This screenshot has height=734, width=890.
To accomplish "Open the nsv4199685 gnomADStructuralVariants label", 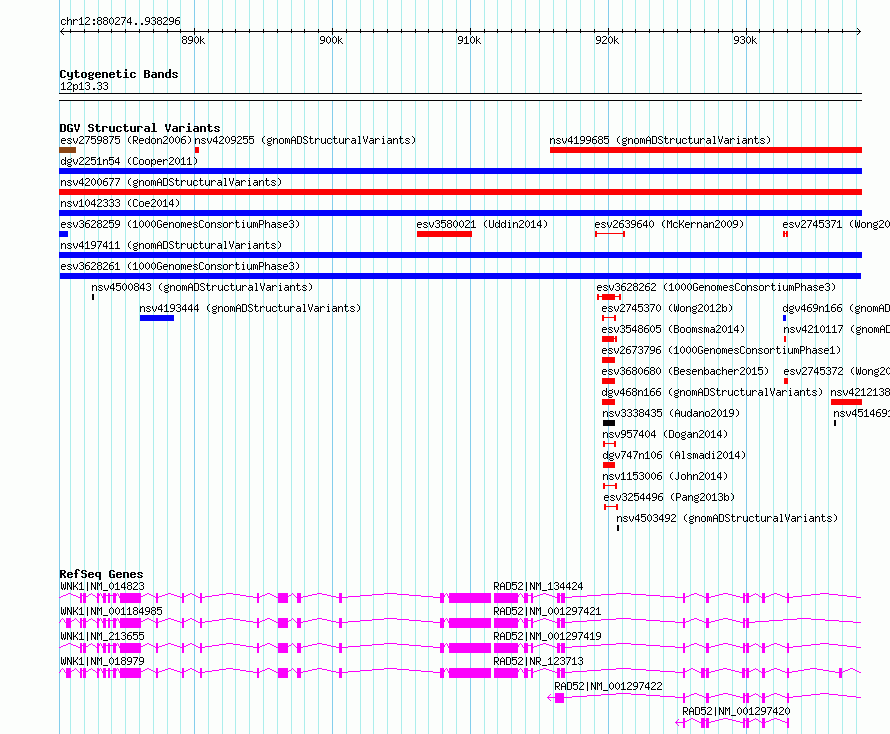I will pos(660,140).
